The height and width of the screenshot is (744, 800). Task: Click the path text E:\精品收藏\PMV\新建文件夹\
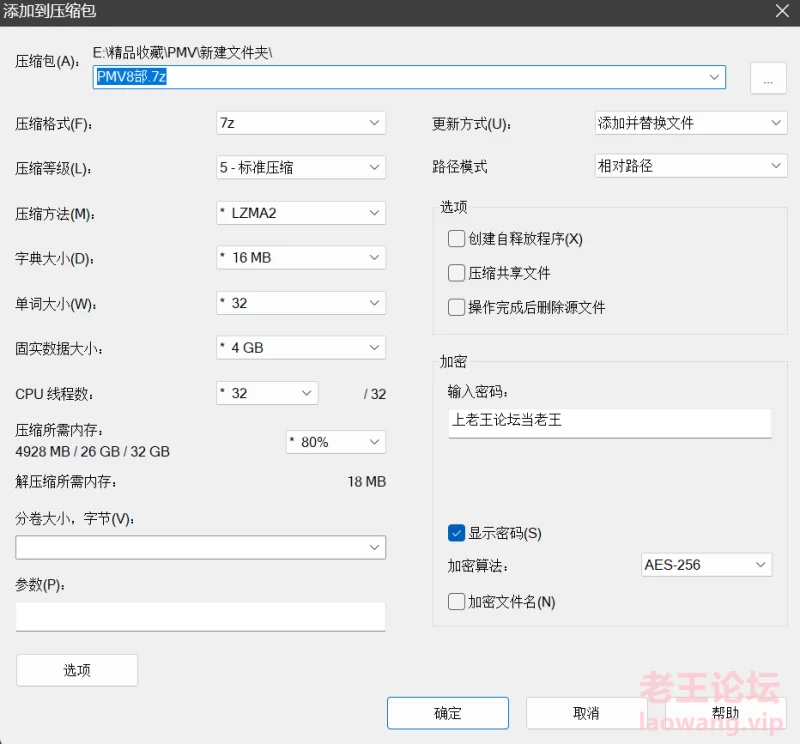tap(183, 53)
